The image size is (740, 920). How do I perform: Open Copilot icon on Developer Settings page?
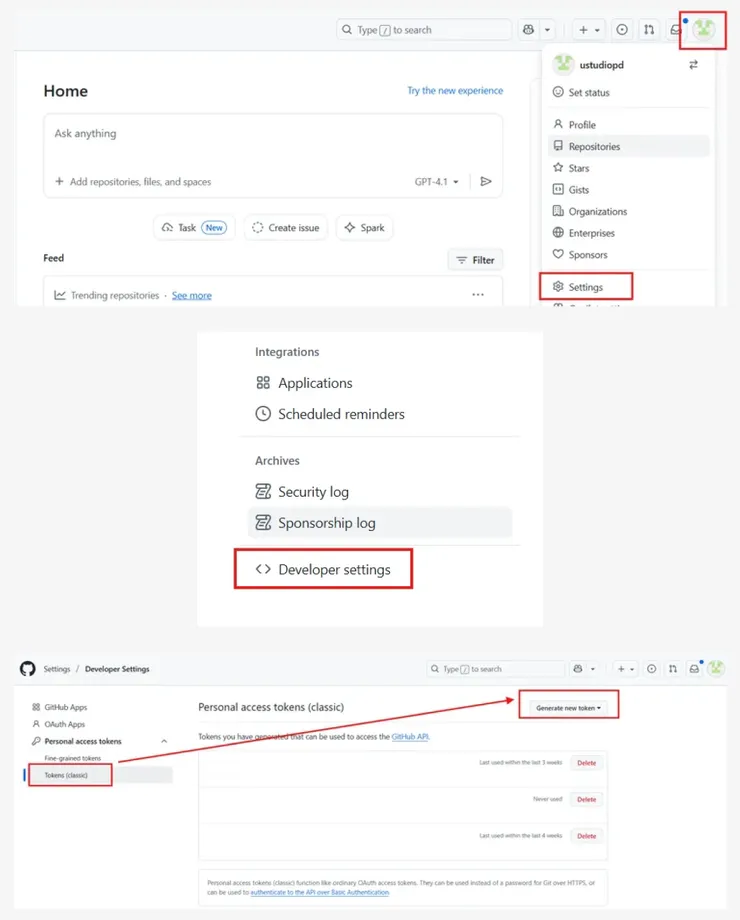(578, 669)
